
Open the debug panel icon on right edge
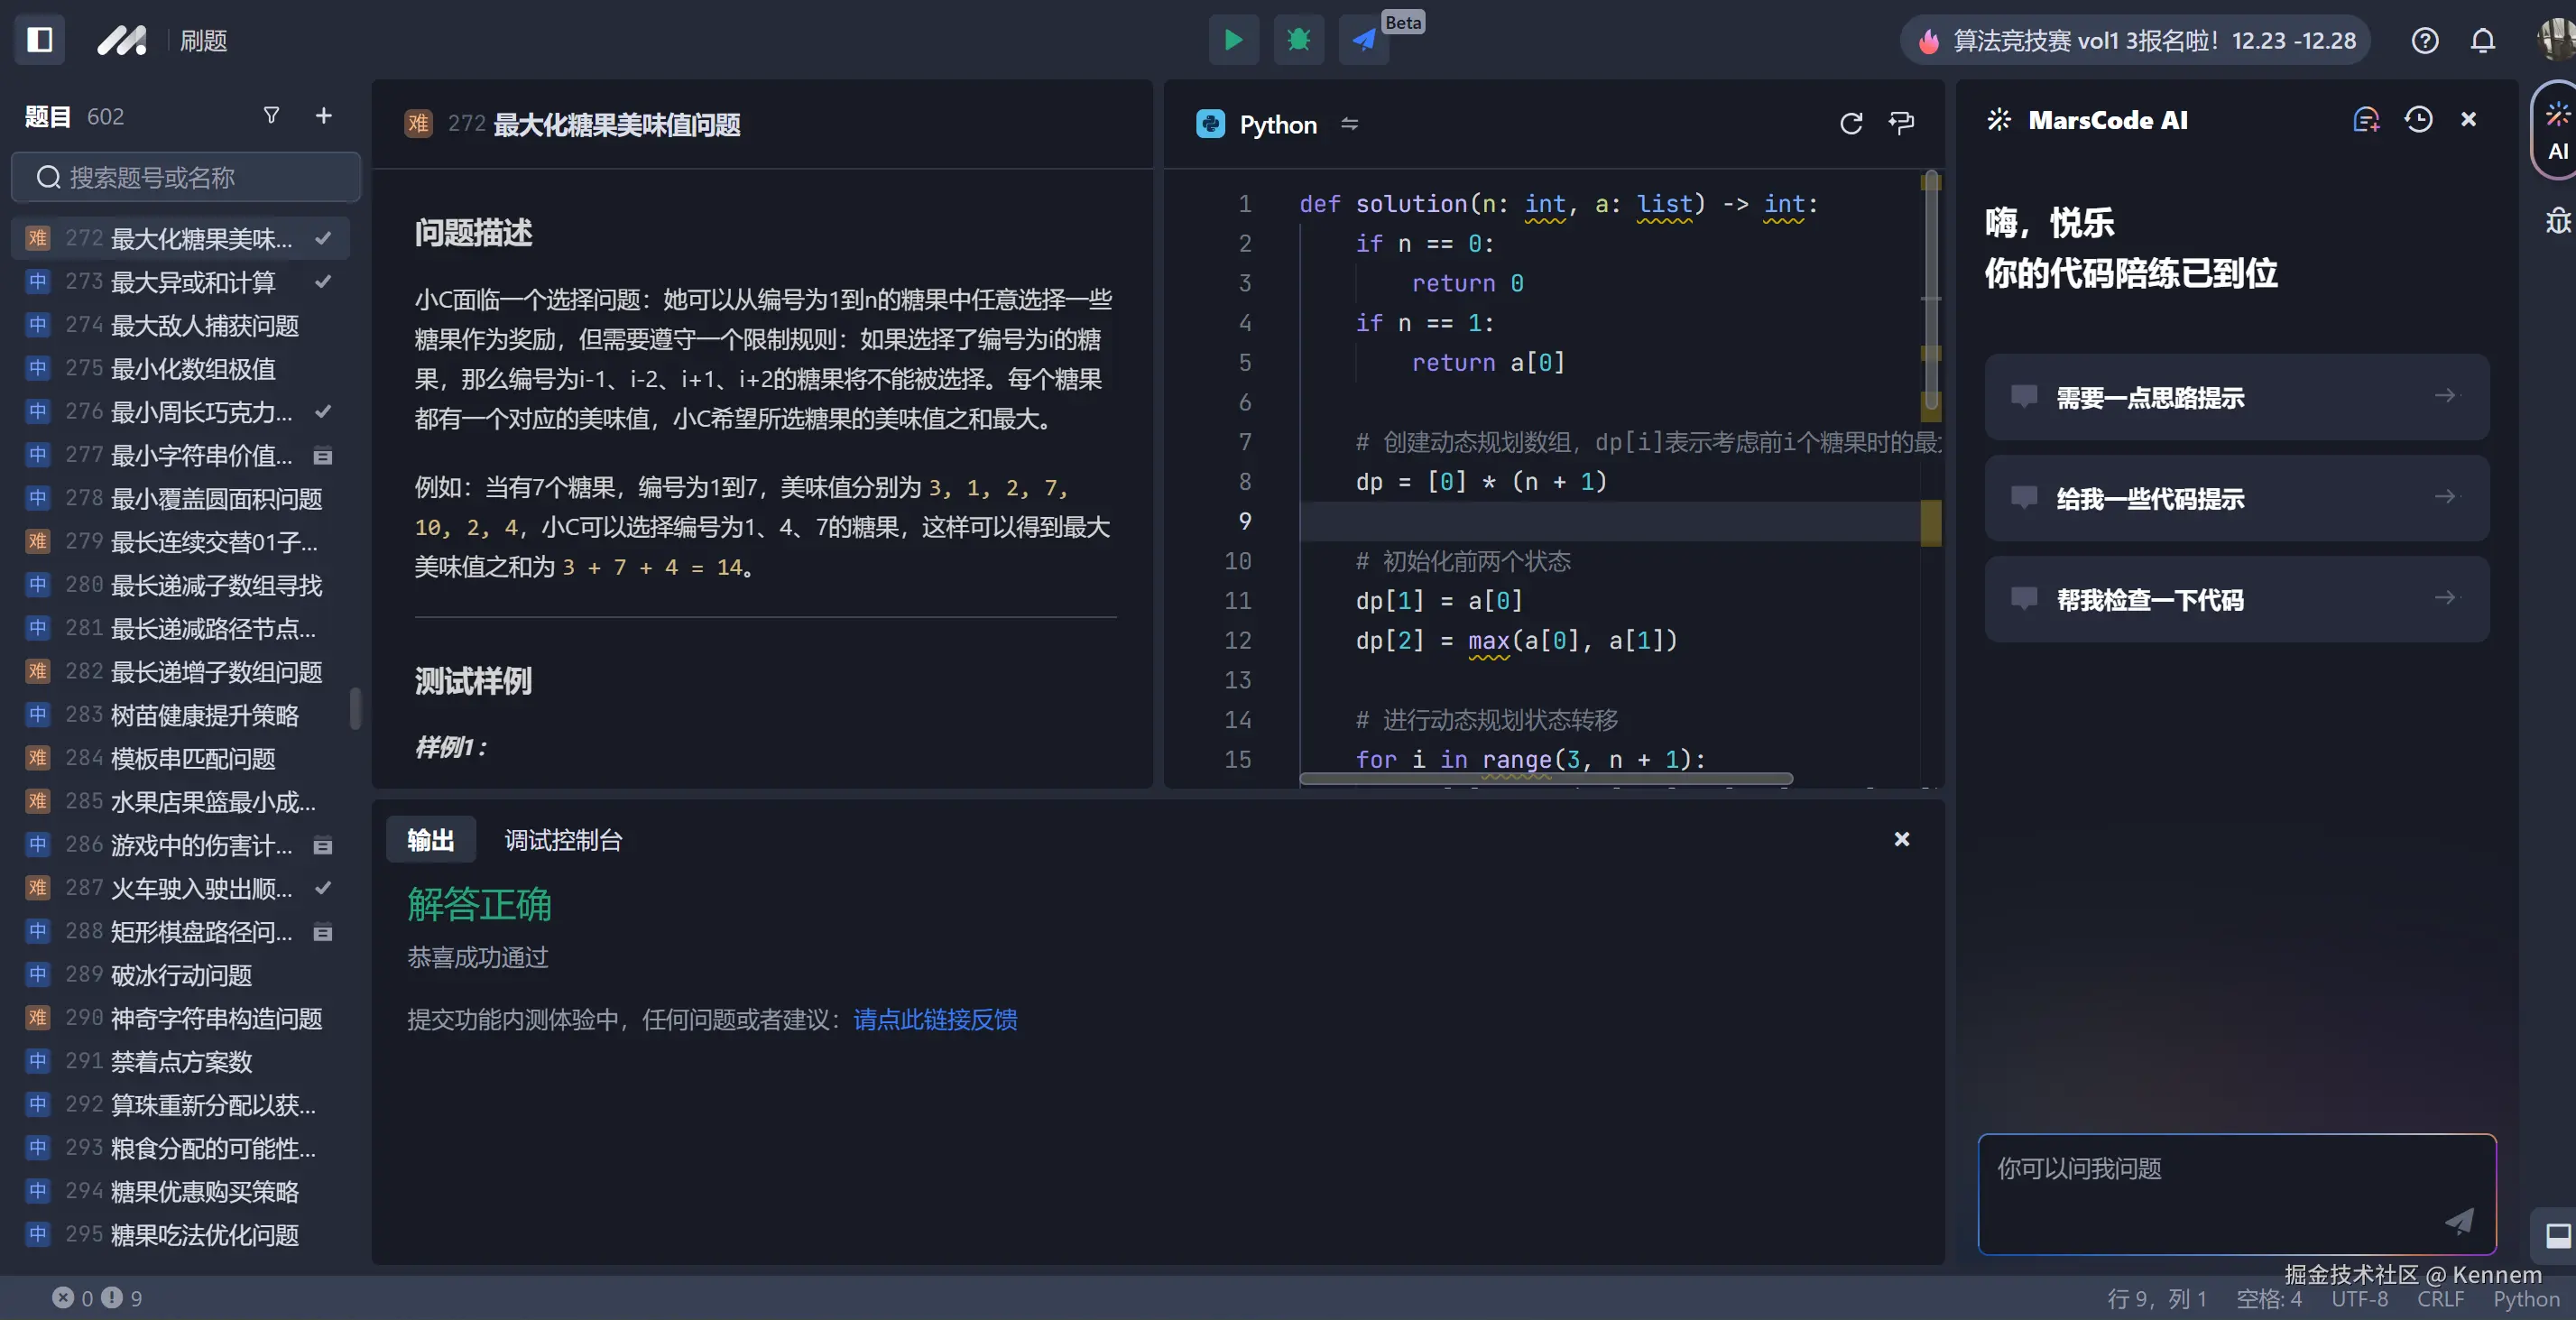coord(2557,220)
